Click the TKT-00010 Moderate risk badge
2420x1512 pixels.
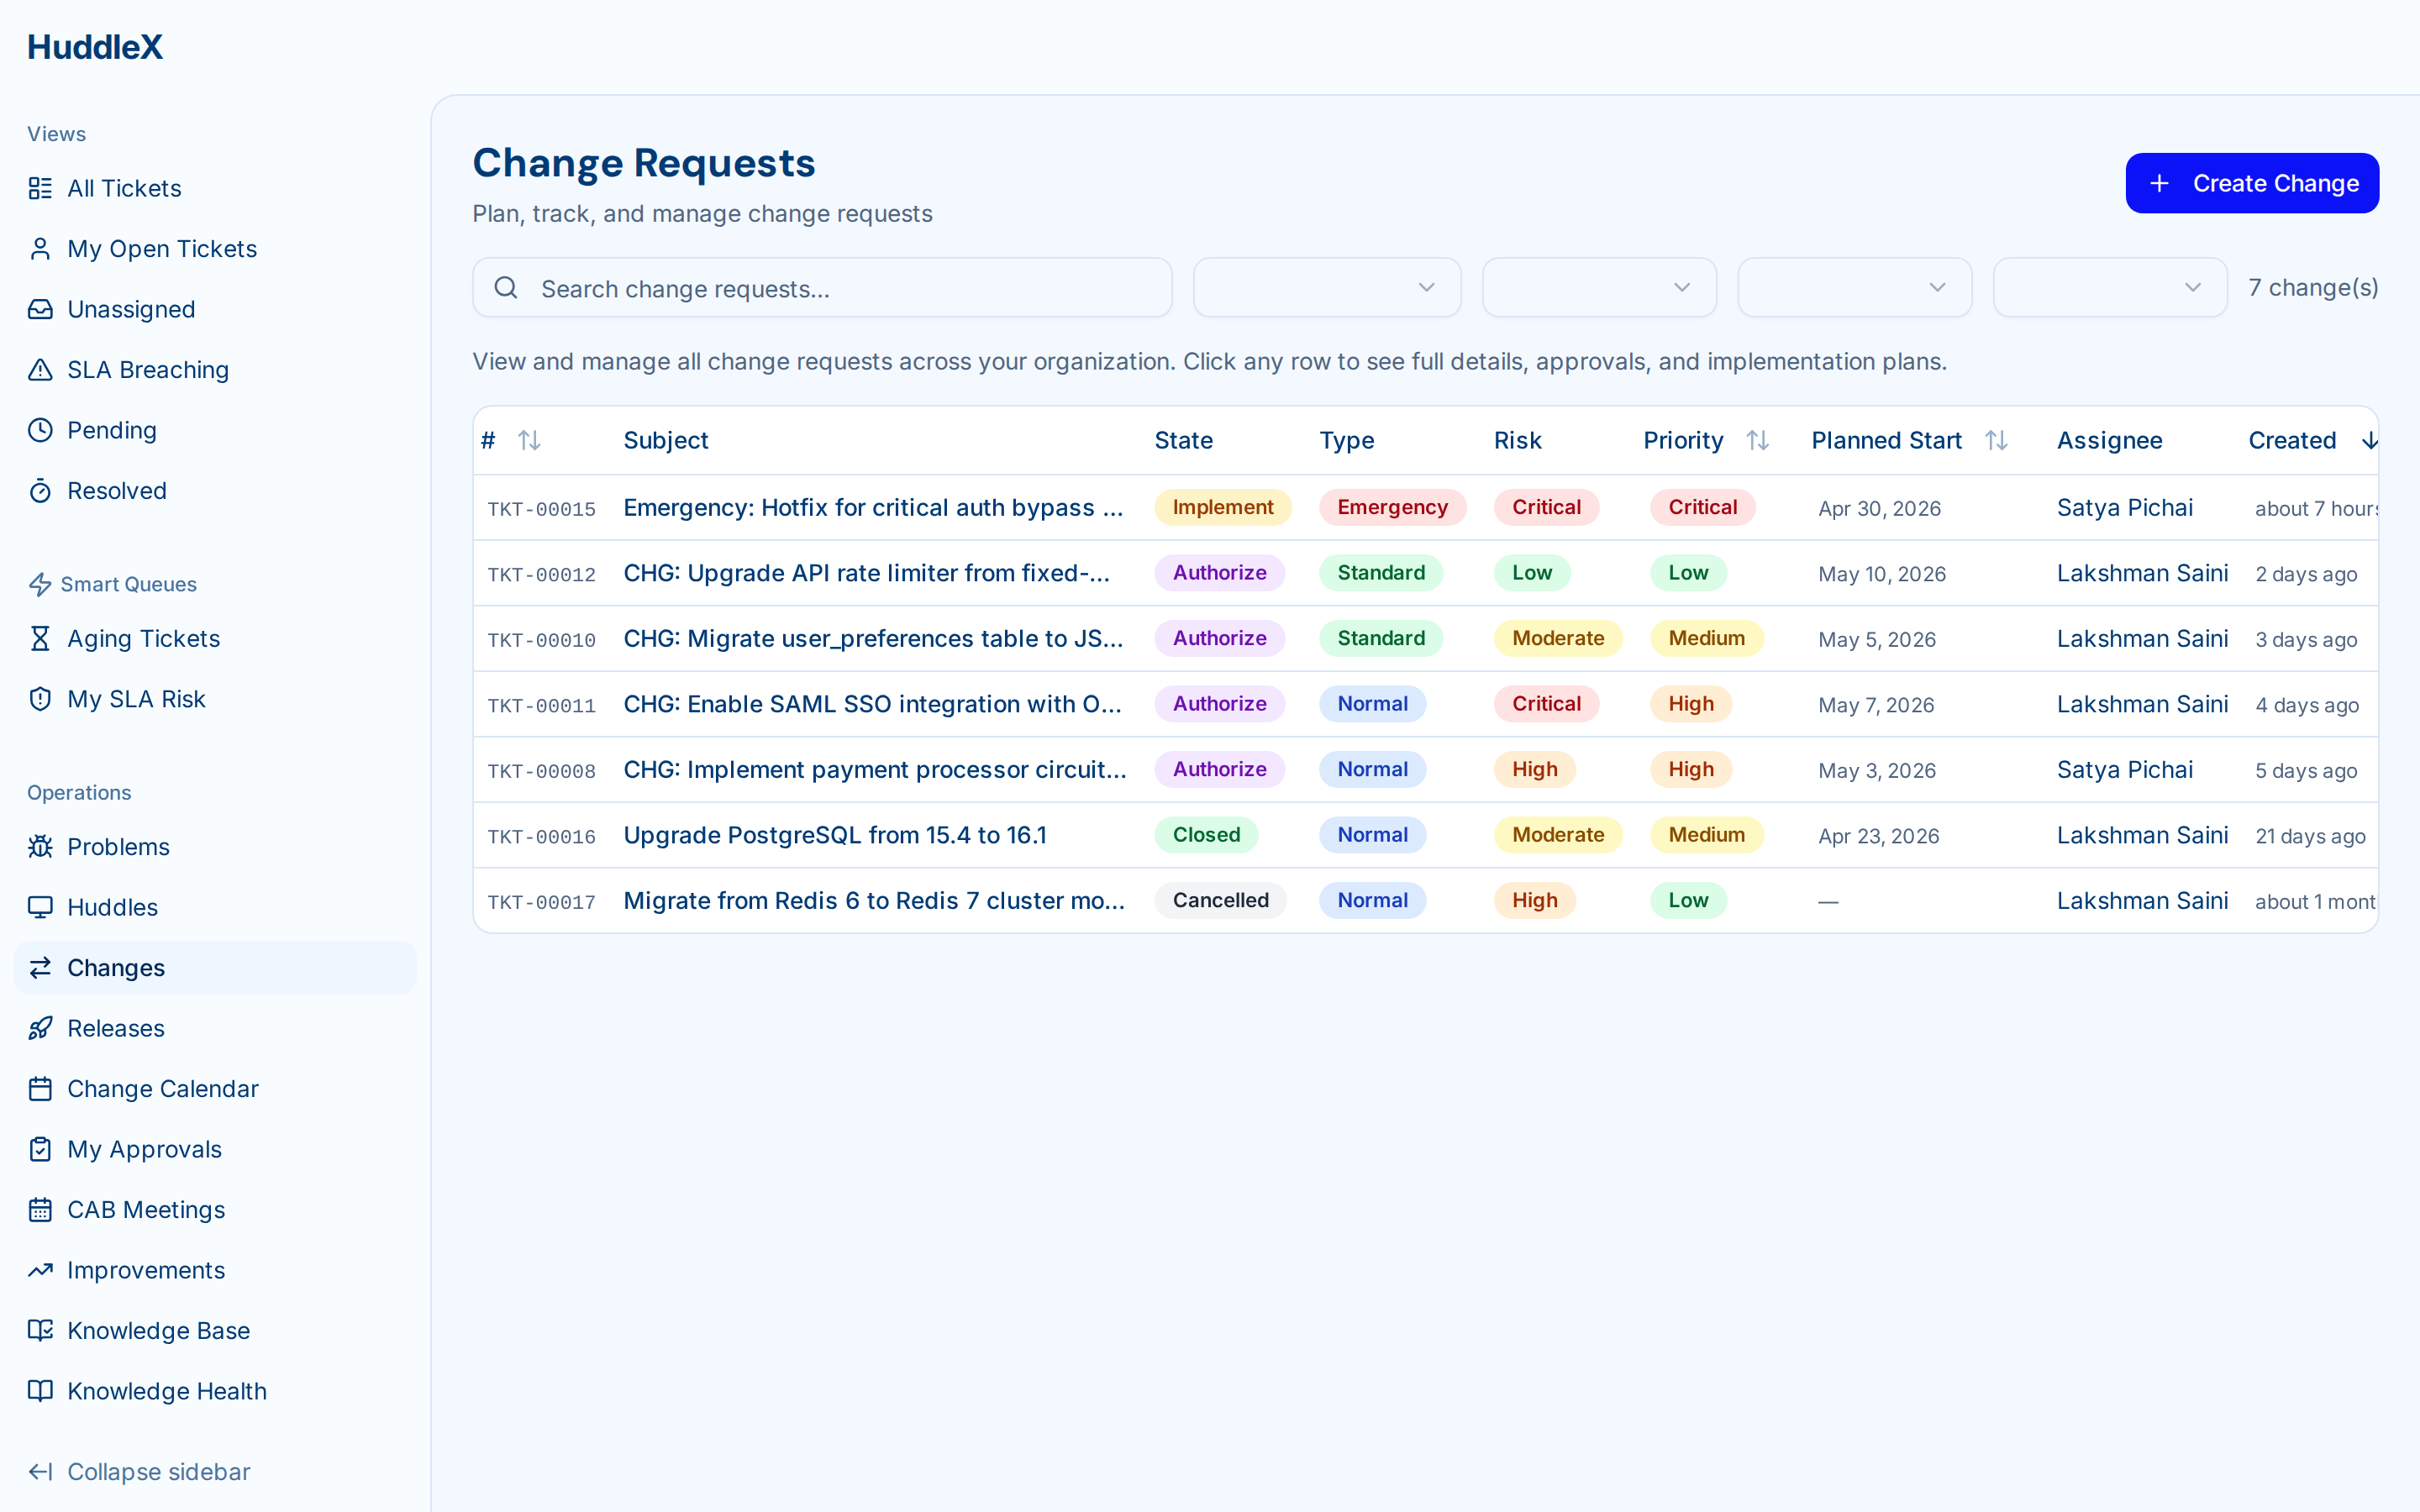(1558, 638)
